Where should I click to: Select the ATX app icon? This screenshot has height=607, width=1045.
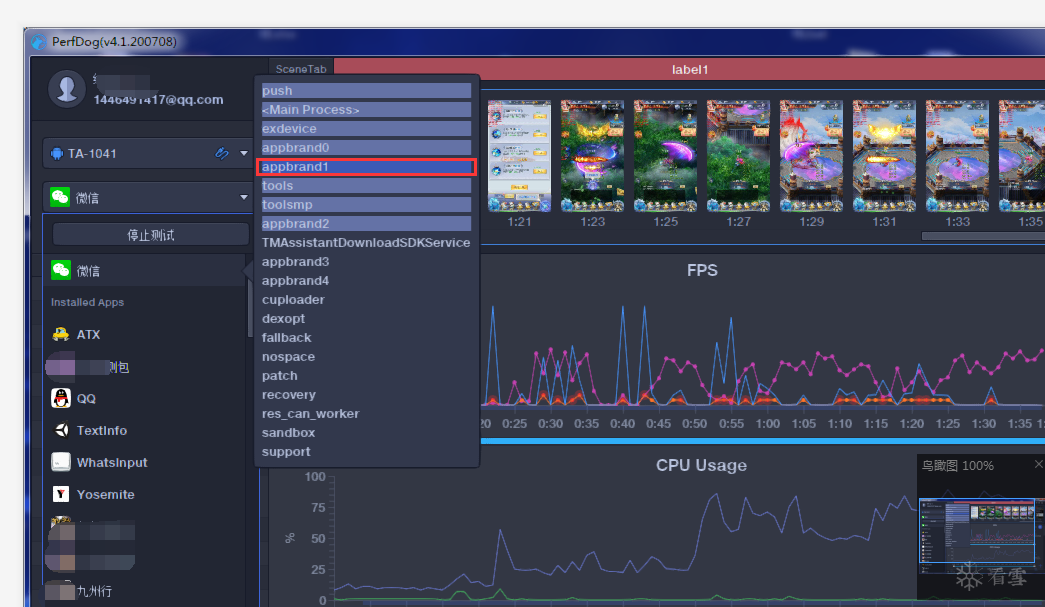[x=61, y=334]
